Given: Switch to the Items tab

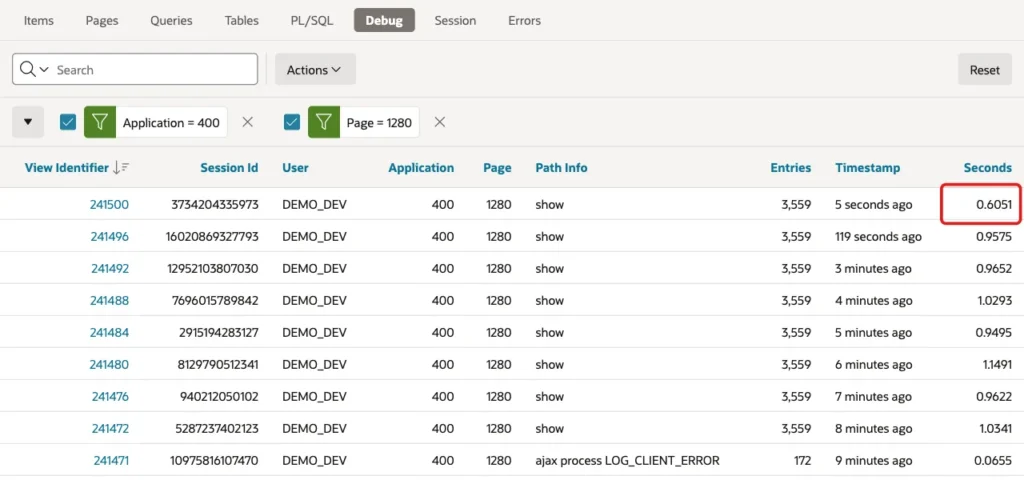Looking at the screenshot, I should (x=39, y=20).
